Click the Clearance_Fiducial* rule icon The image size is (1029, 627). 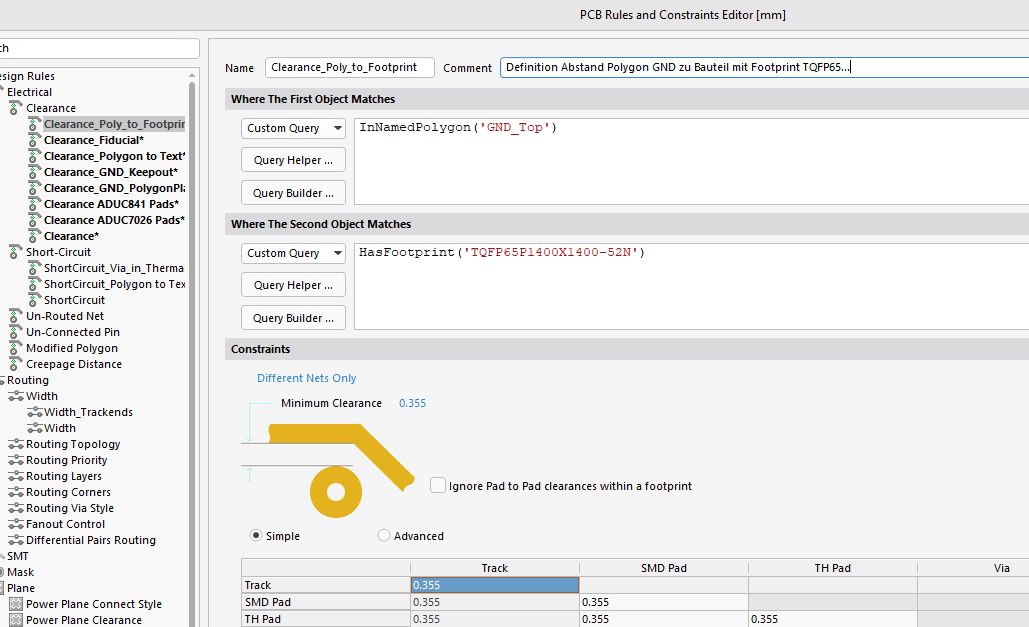35,140
